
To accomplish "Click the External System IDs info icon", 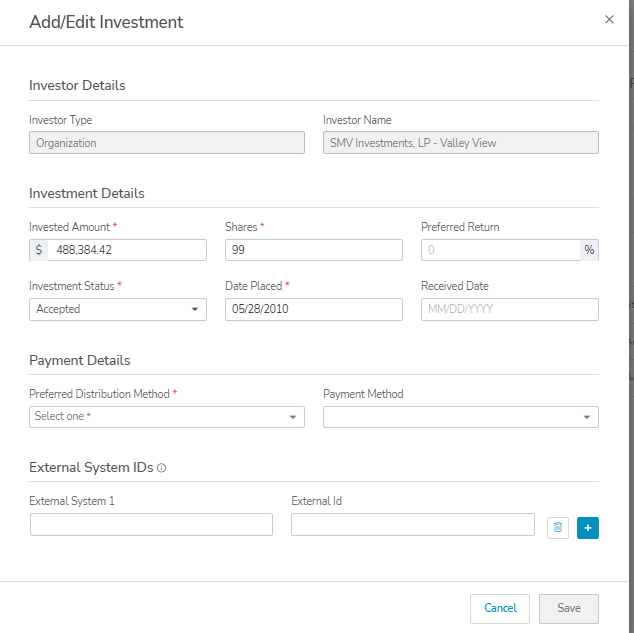I will 162,468.
